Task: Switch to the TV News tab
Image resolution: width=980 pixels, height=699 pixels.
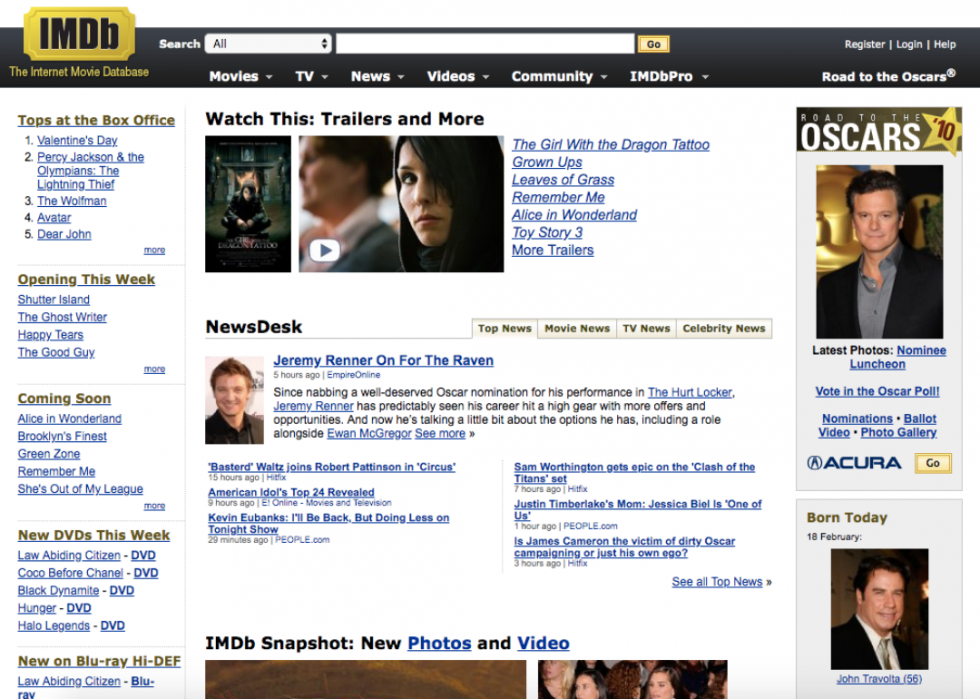Action: coord(646,328)
